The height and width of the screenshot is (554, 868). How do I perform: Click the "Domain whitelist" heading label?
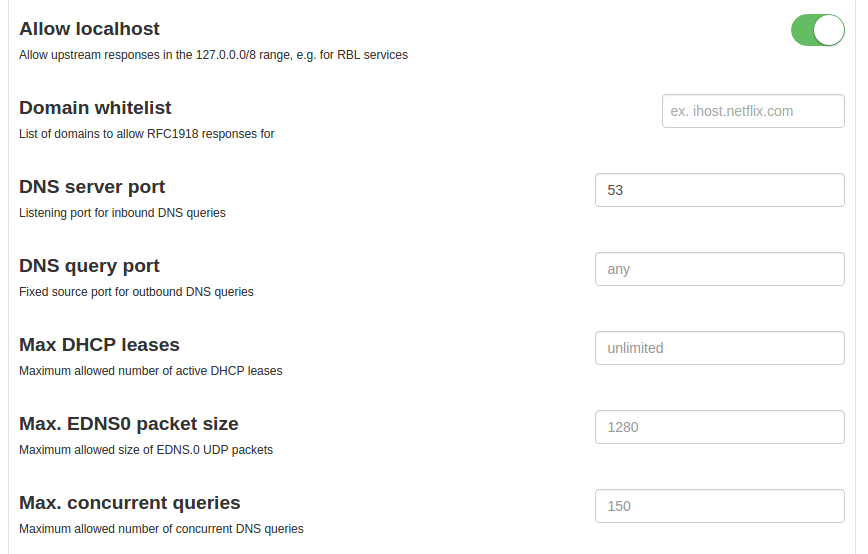point(95,108)
